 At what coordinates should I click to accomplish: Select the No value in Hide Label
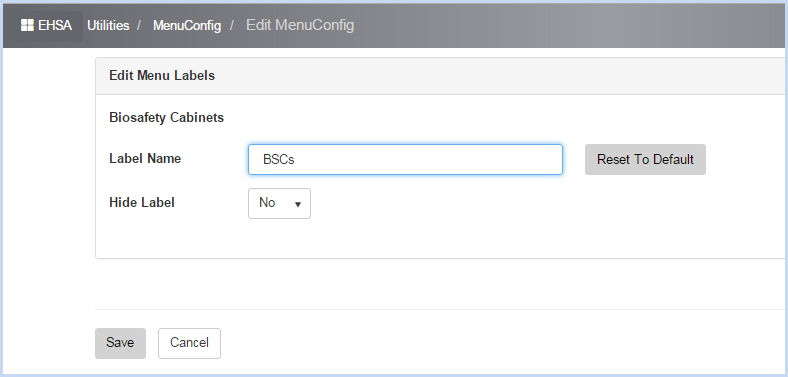tap(267, 203)
